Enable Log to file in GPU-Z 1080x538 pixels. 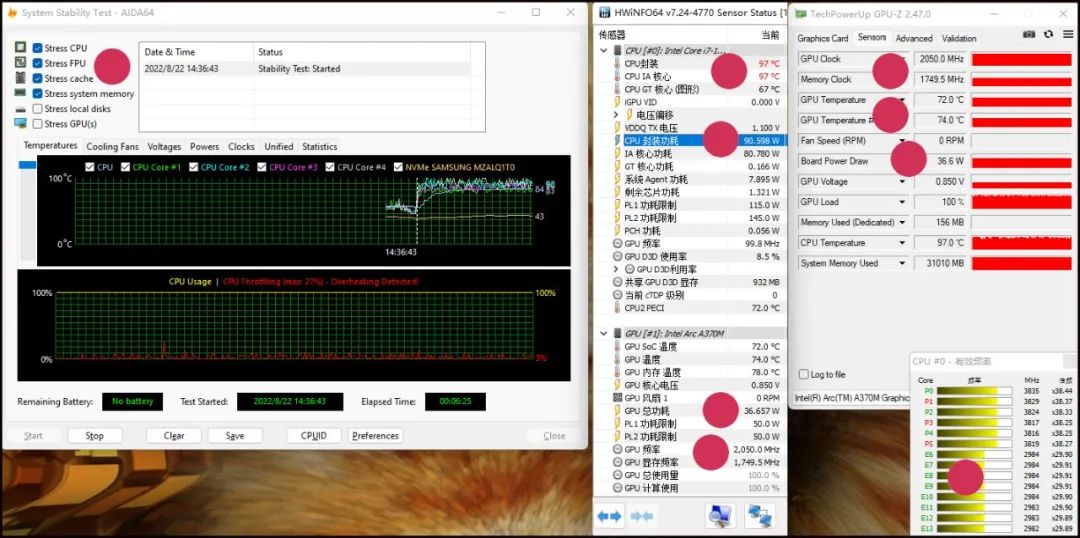[804, 374]
